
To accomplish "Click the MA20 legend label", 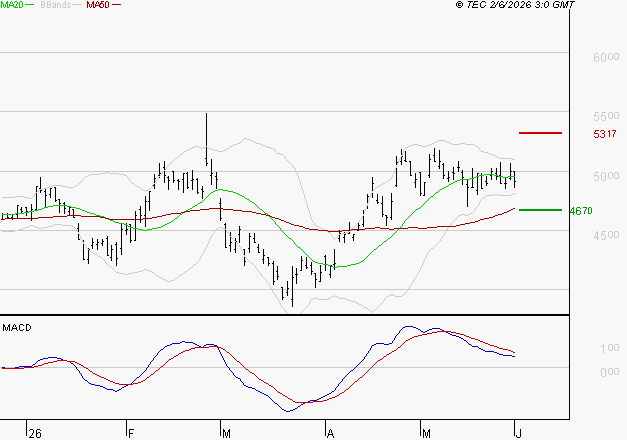I will tap(12, 5).
